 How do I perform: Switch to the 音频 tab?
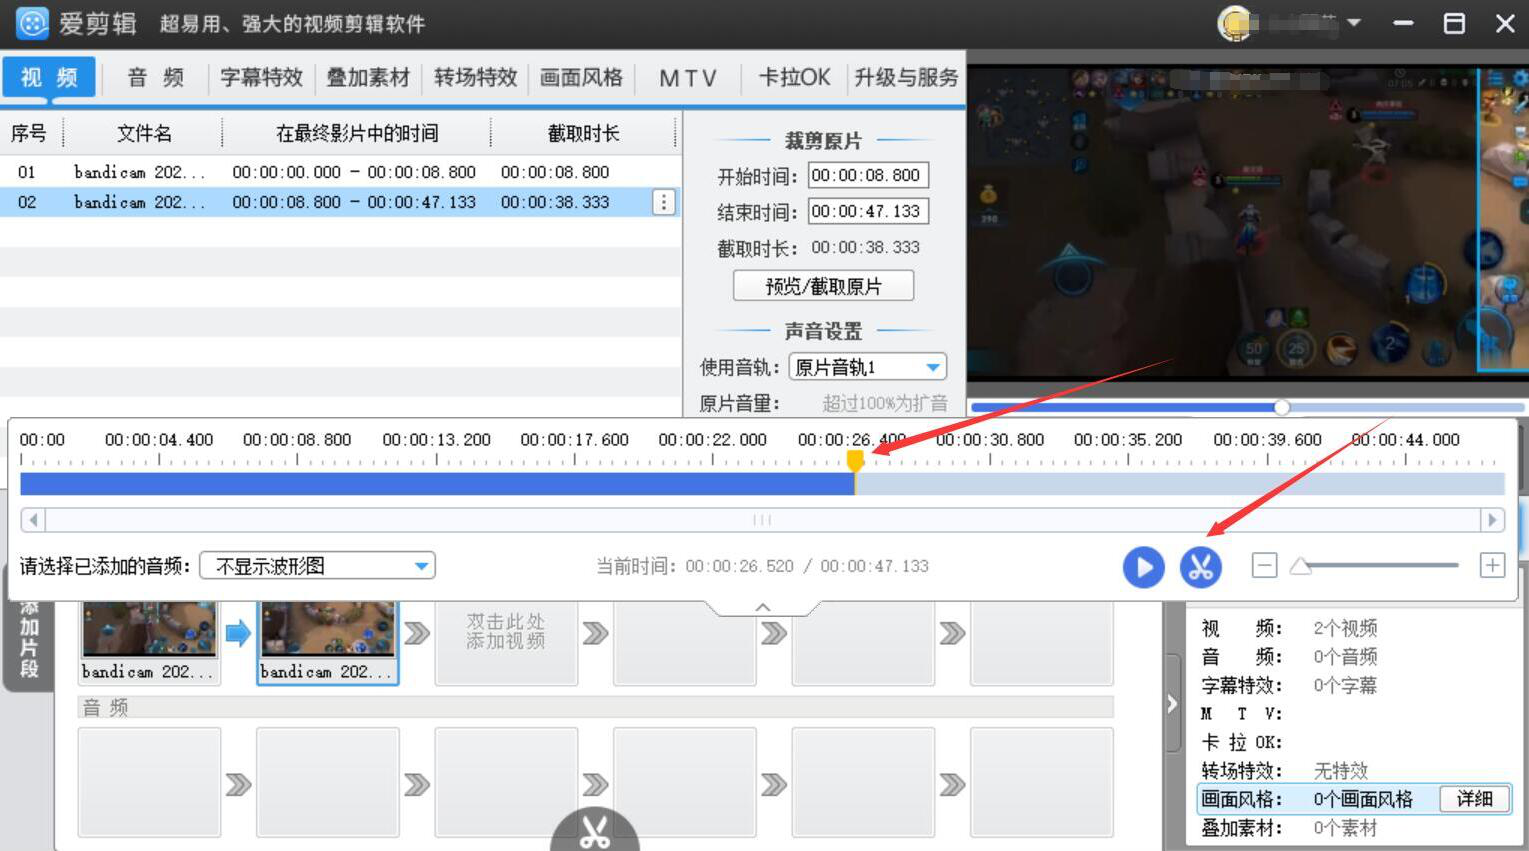[156, 77]
